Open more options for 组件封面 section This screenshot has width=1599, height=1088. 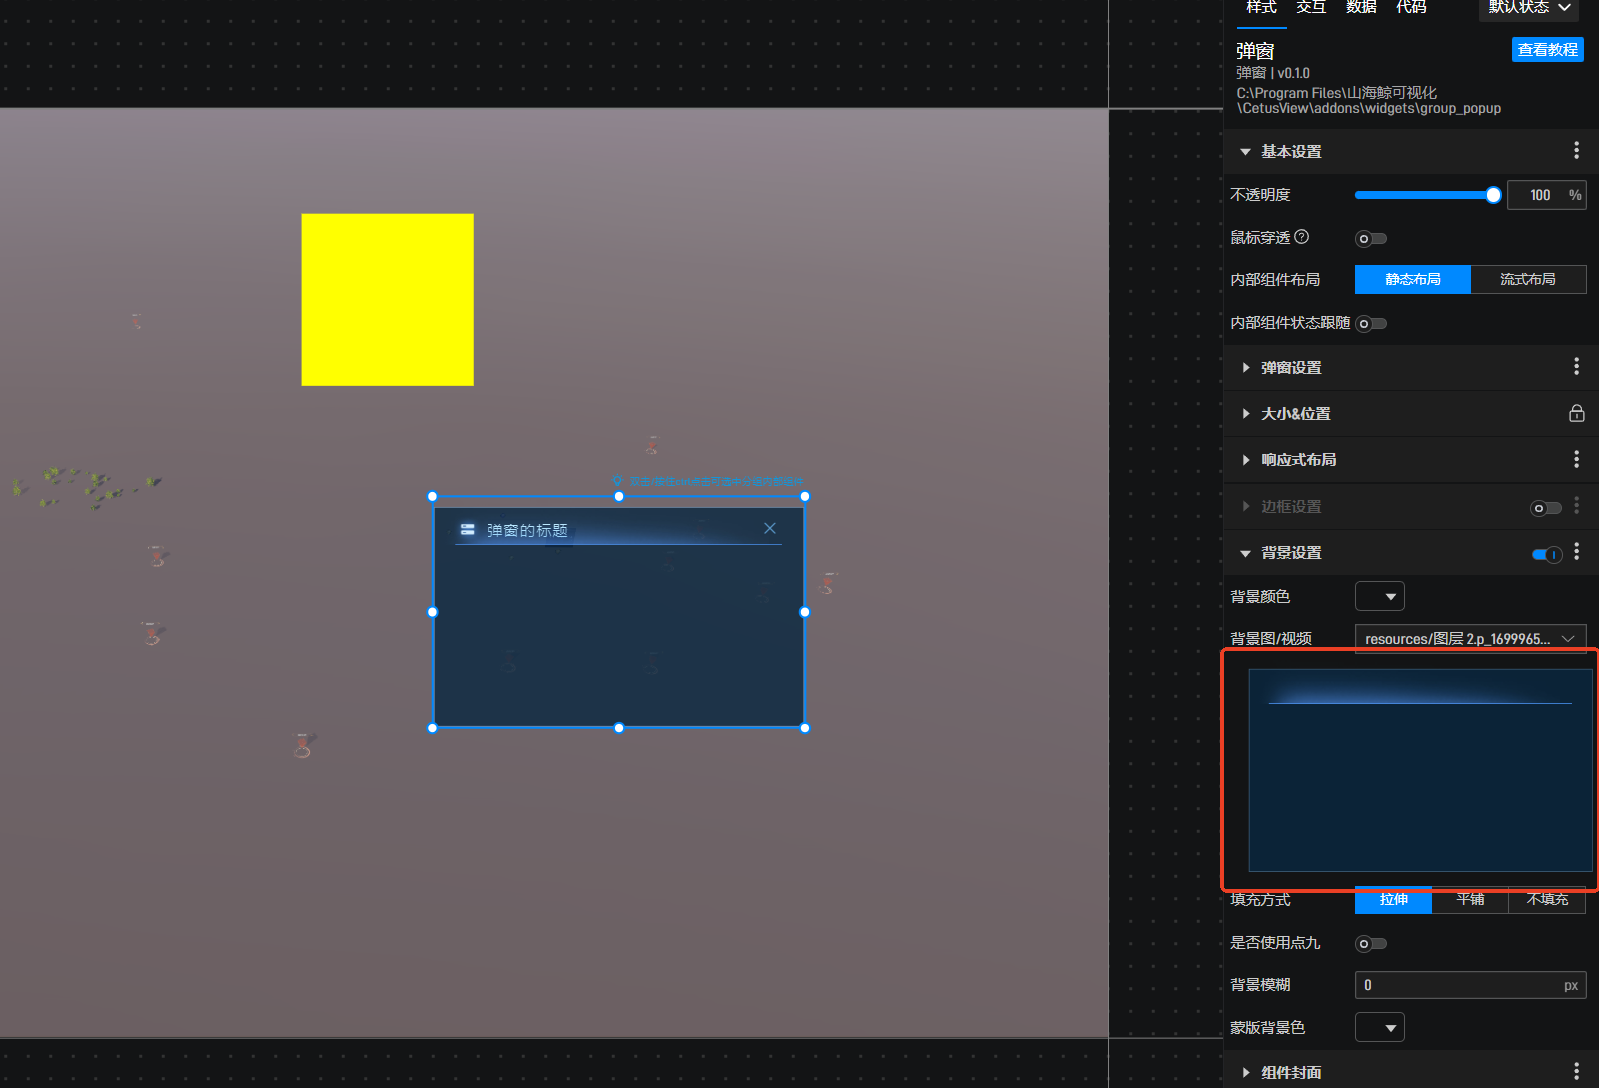pyautogui.click(x=1576, y=1071)
